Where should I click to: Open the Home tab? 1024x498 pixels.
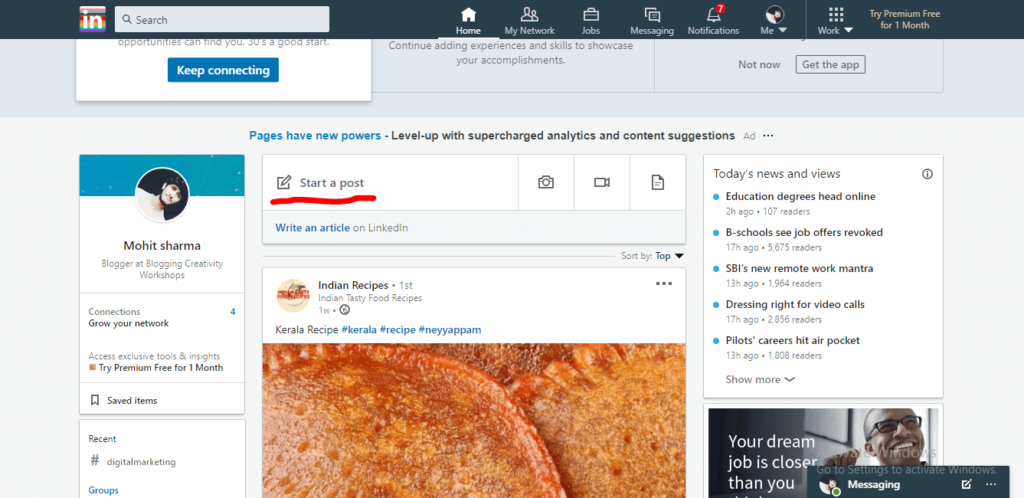click(x=468, y=22)
